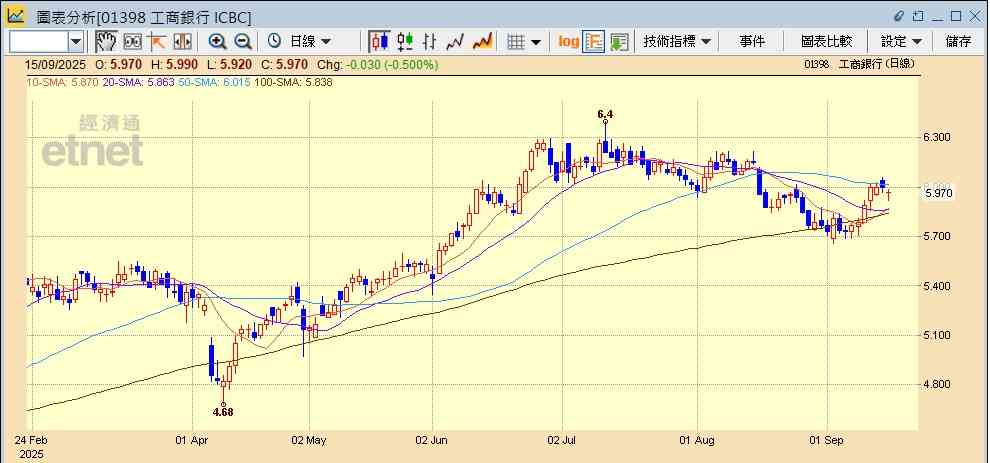Select the hand pan tool
The height and width of the screenshot is (463, 990).
coord(106,42)
